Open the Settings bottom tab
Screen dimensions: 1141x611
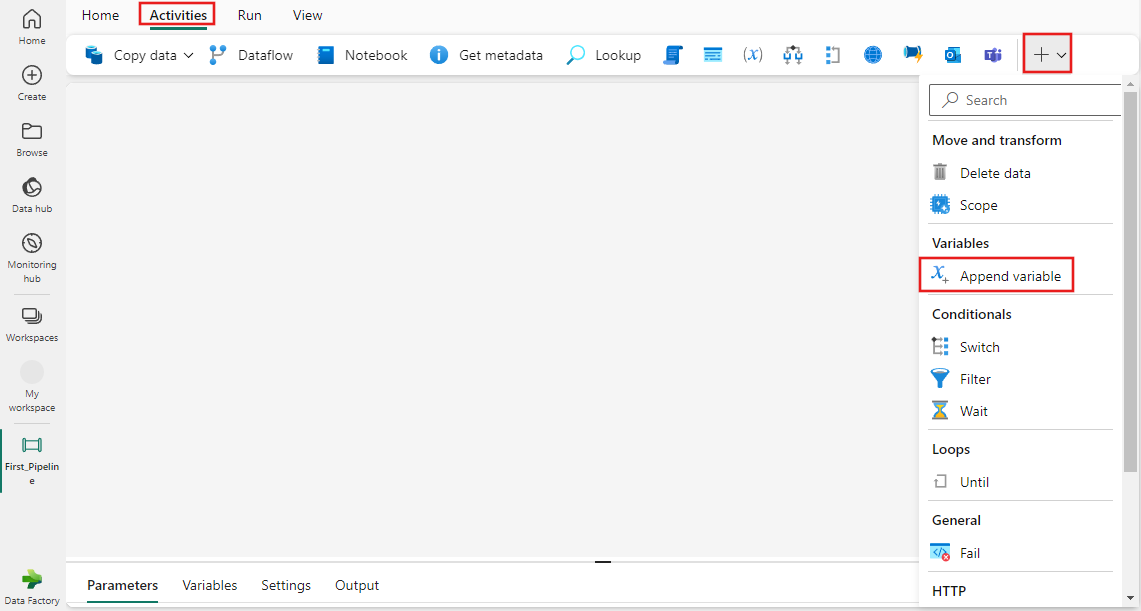tap(286, 586)
